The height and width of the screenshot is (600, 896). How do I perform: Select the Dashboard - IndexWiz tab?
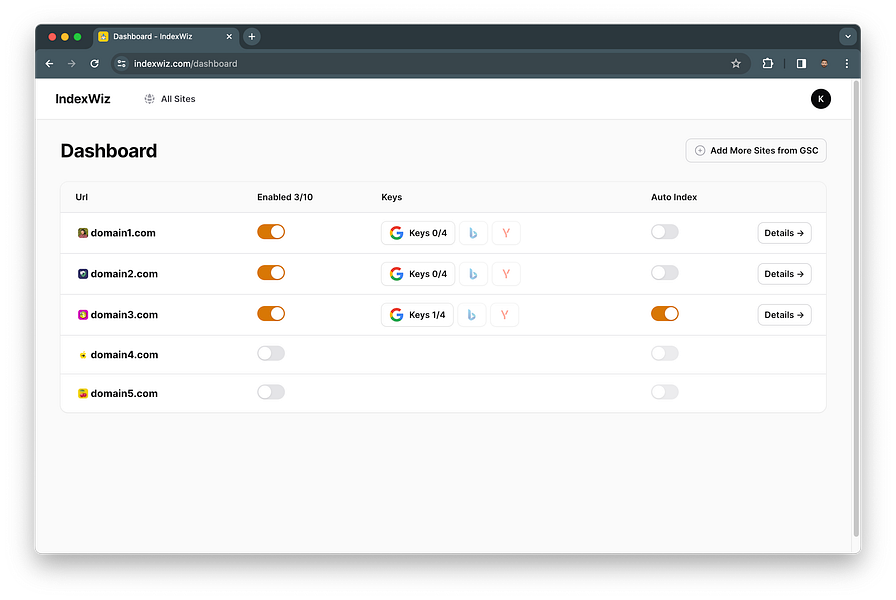(166, 37)
